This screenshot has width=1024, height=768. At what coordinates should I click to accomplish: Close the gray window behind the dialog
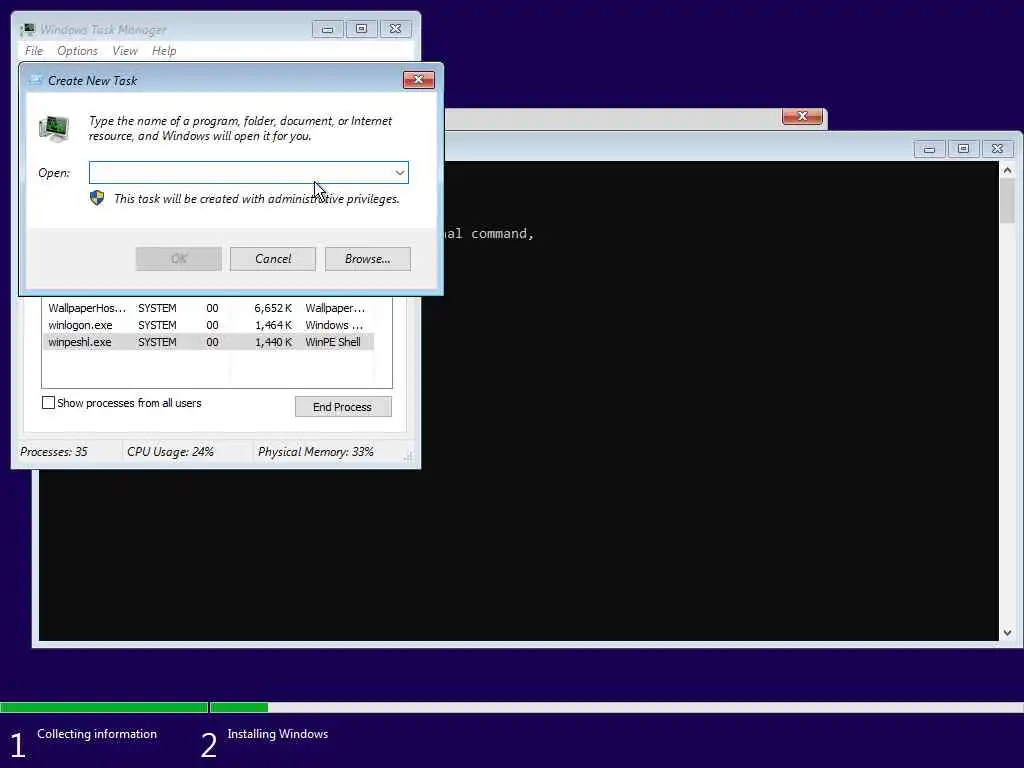802,116
